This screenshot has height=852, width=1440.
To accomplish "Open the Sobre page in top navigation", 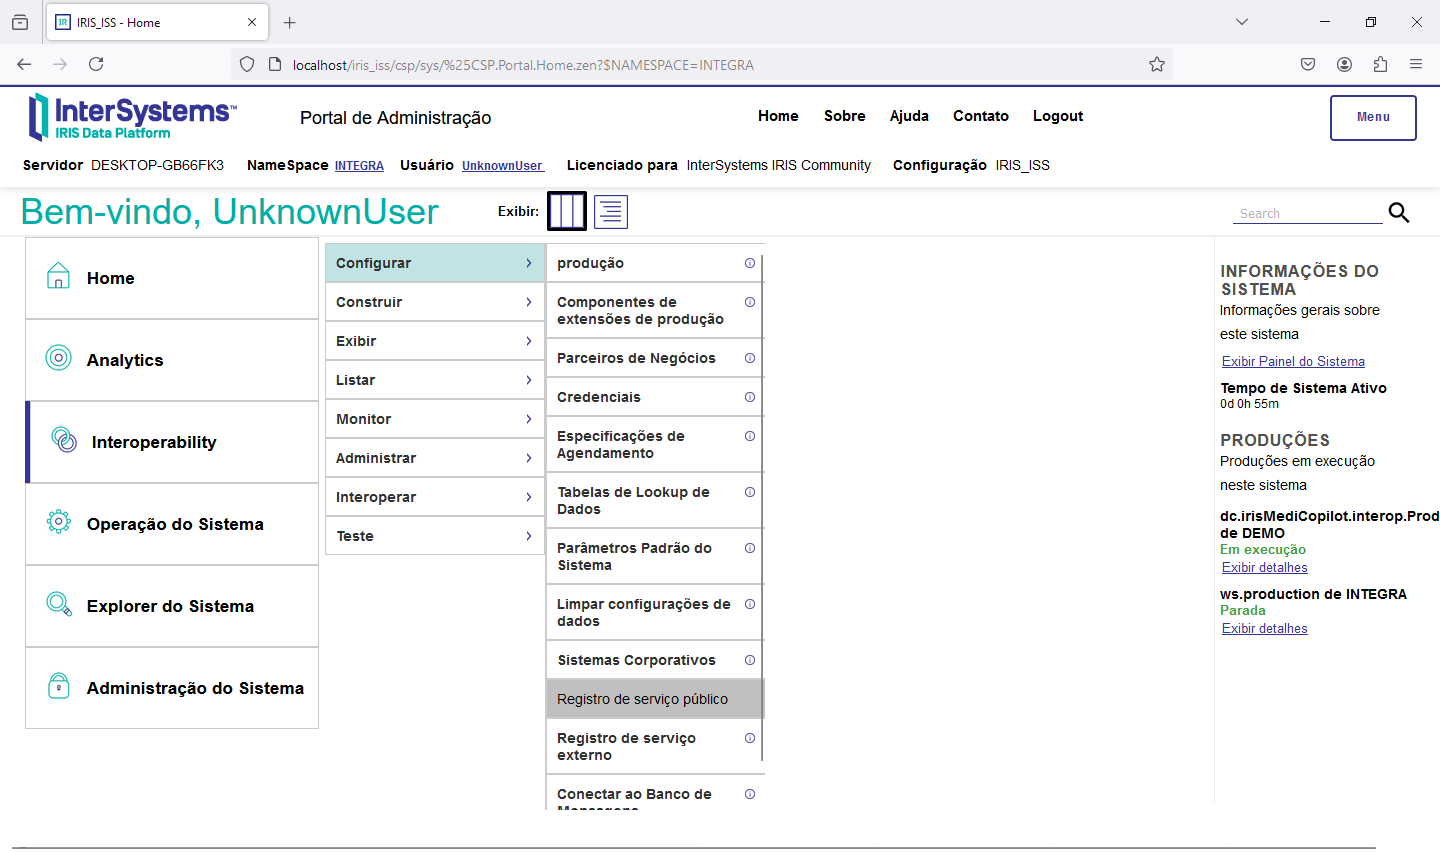I will pos(844,116).
